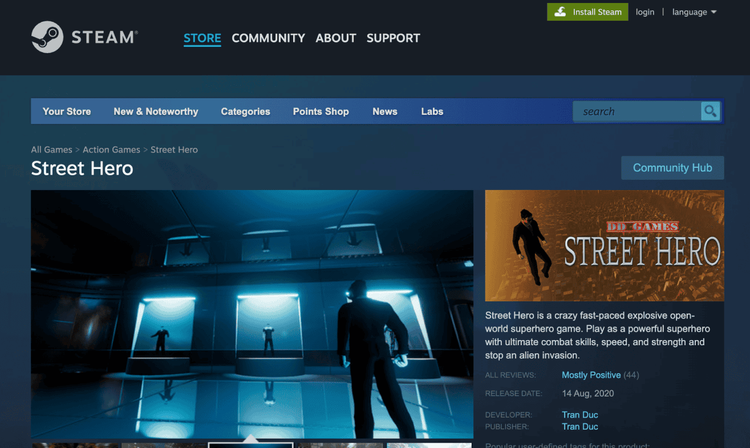Image resolution: width=750 pixels, height=448 pixels.
Task: Click the 'Street Hero' page title
Action: pyautogui.click(x=82, y=168)
